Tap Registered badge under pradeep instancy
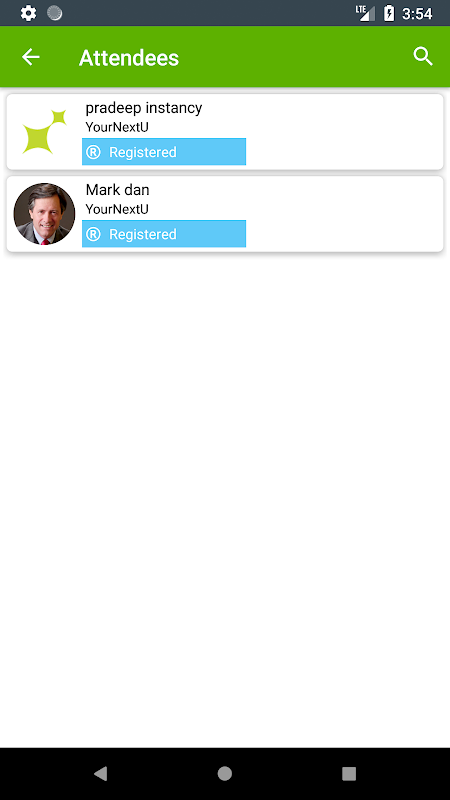 pyautogui.click(x=164, y=152)
